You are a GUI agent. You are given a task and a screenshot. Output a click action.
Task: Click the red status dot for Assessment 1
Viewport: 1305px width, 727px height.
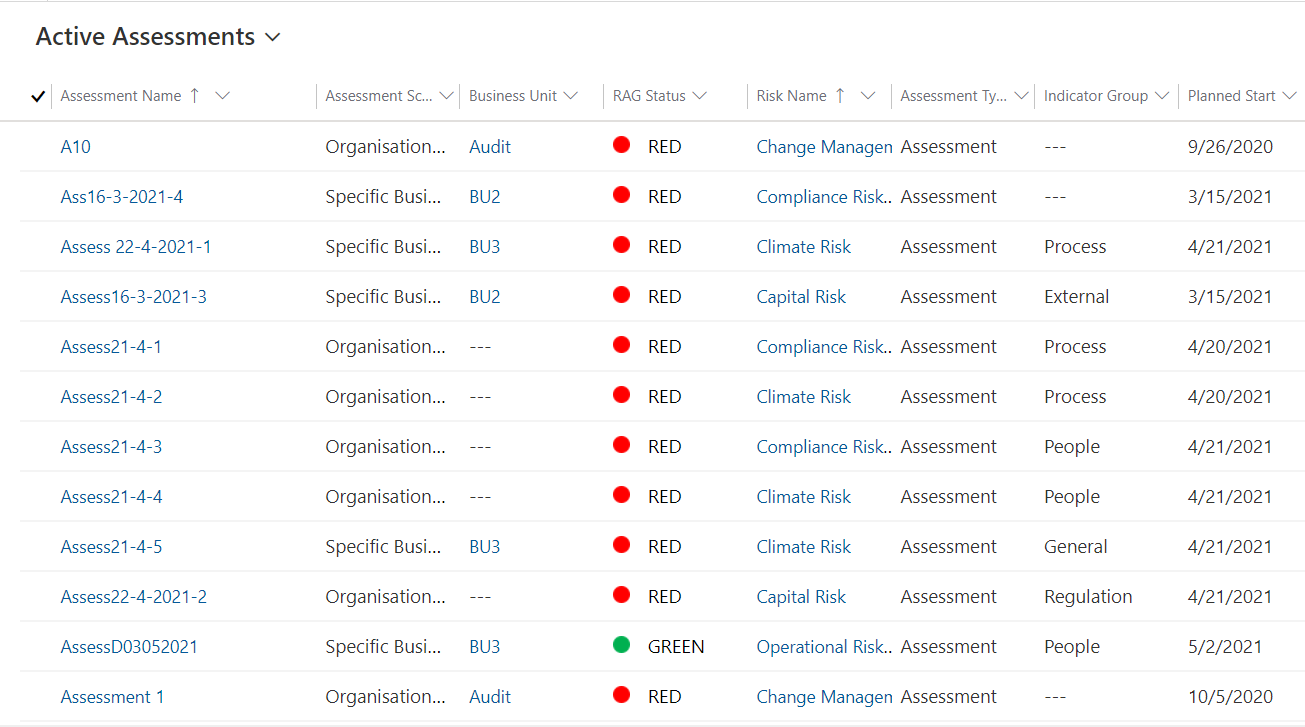[621, 695]
